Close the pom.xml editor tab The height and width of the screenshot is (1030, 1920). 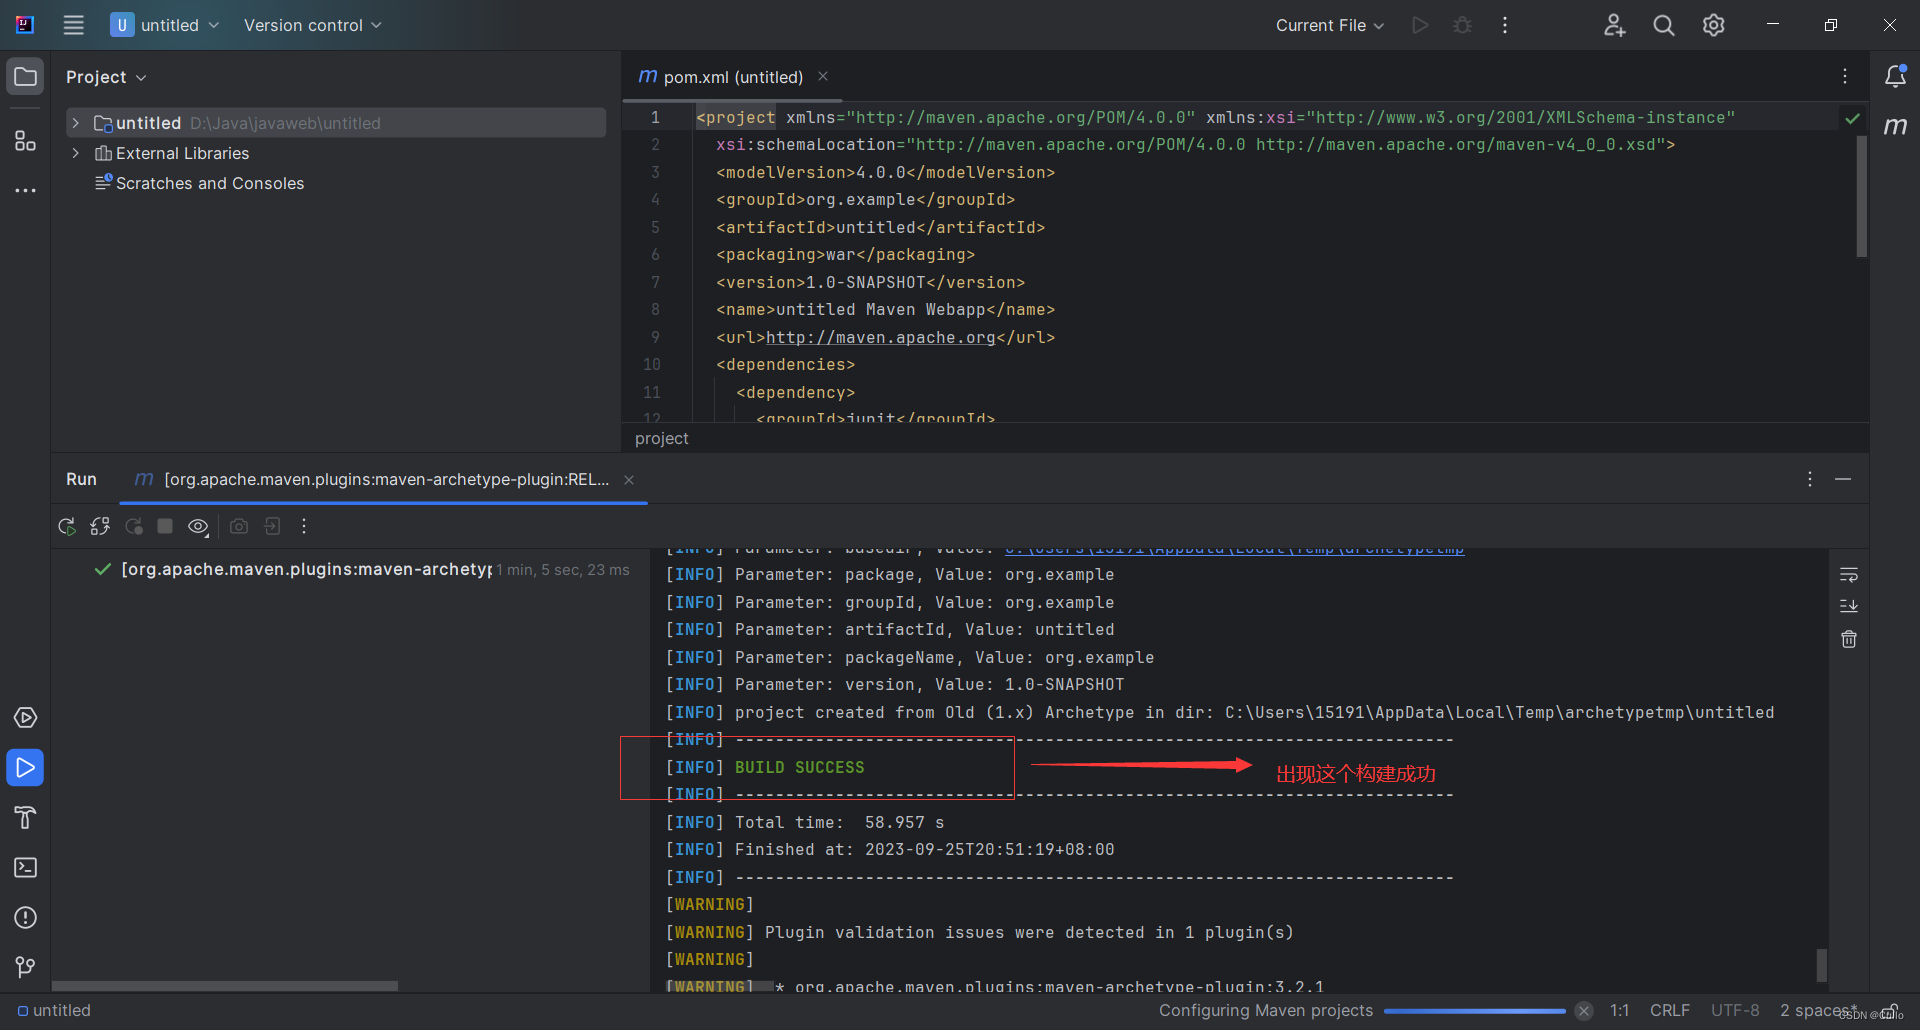pos(823,76)
